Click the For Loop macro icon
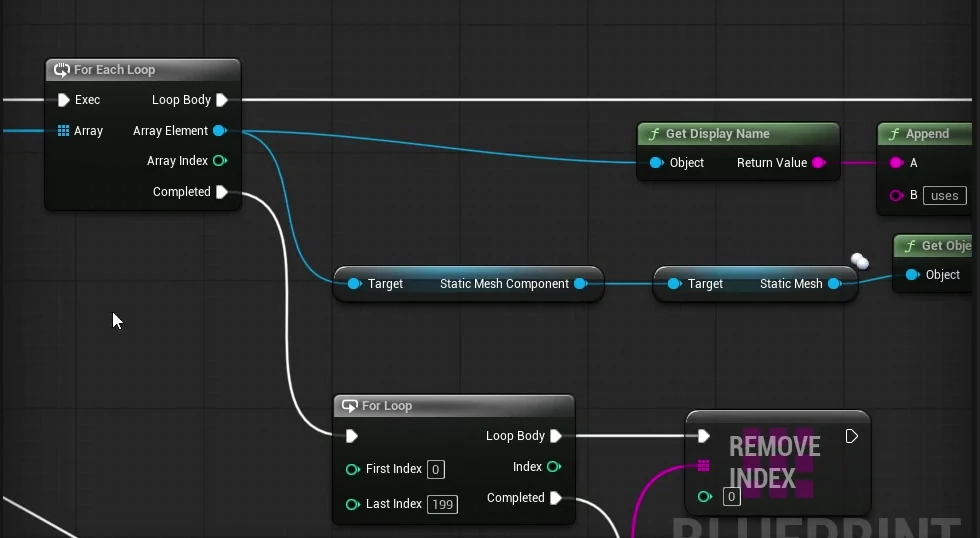 coord(350,406)
